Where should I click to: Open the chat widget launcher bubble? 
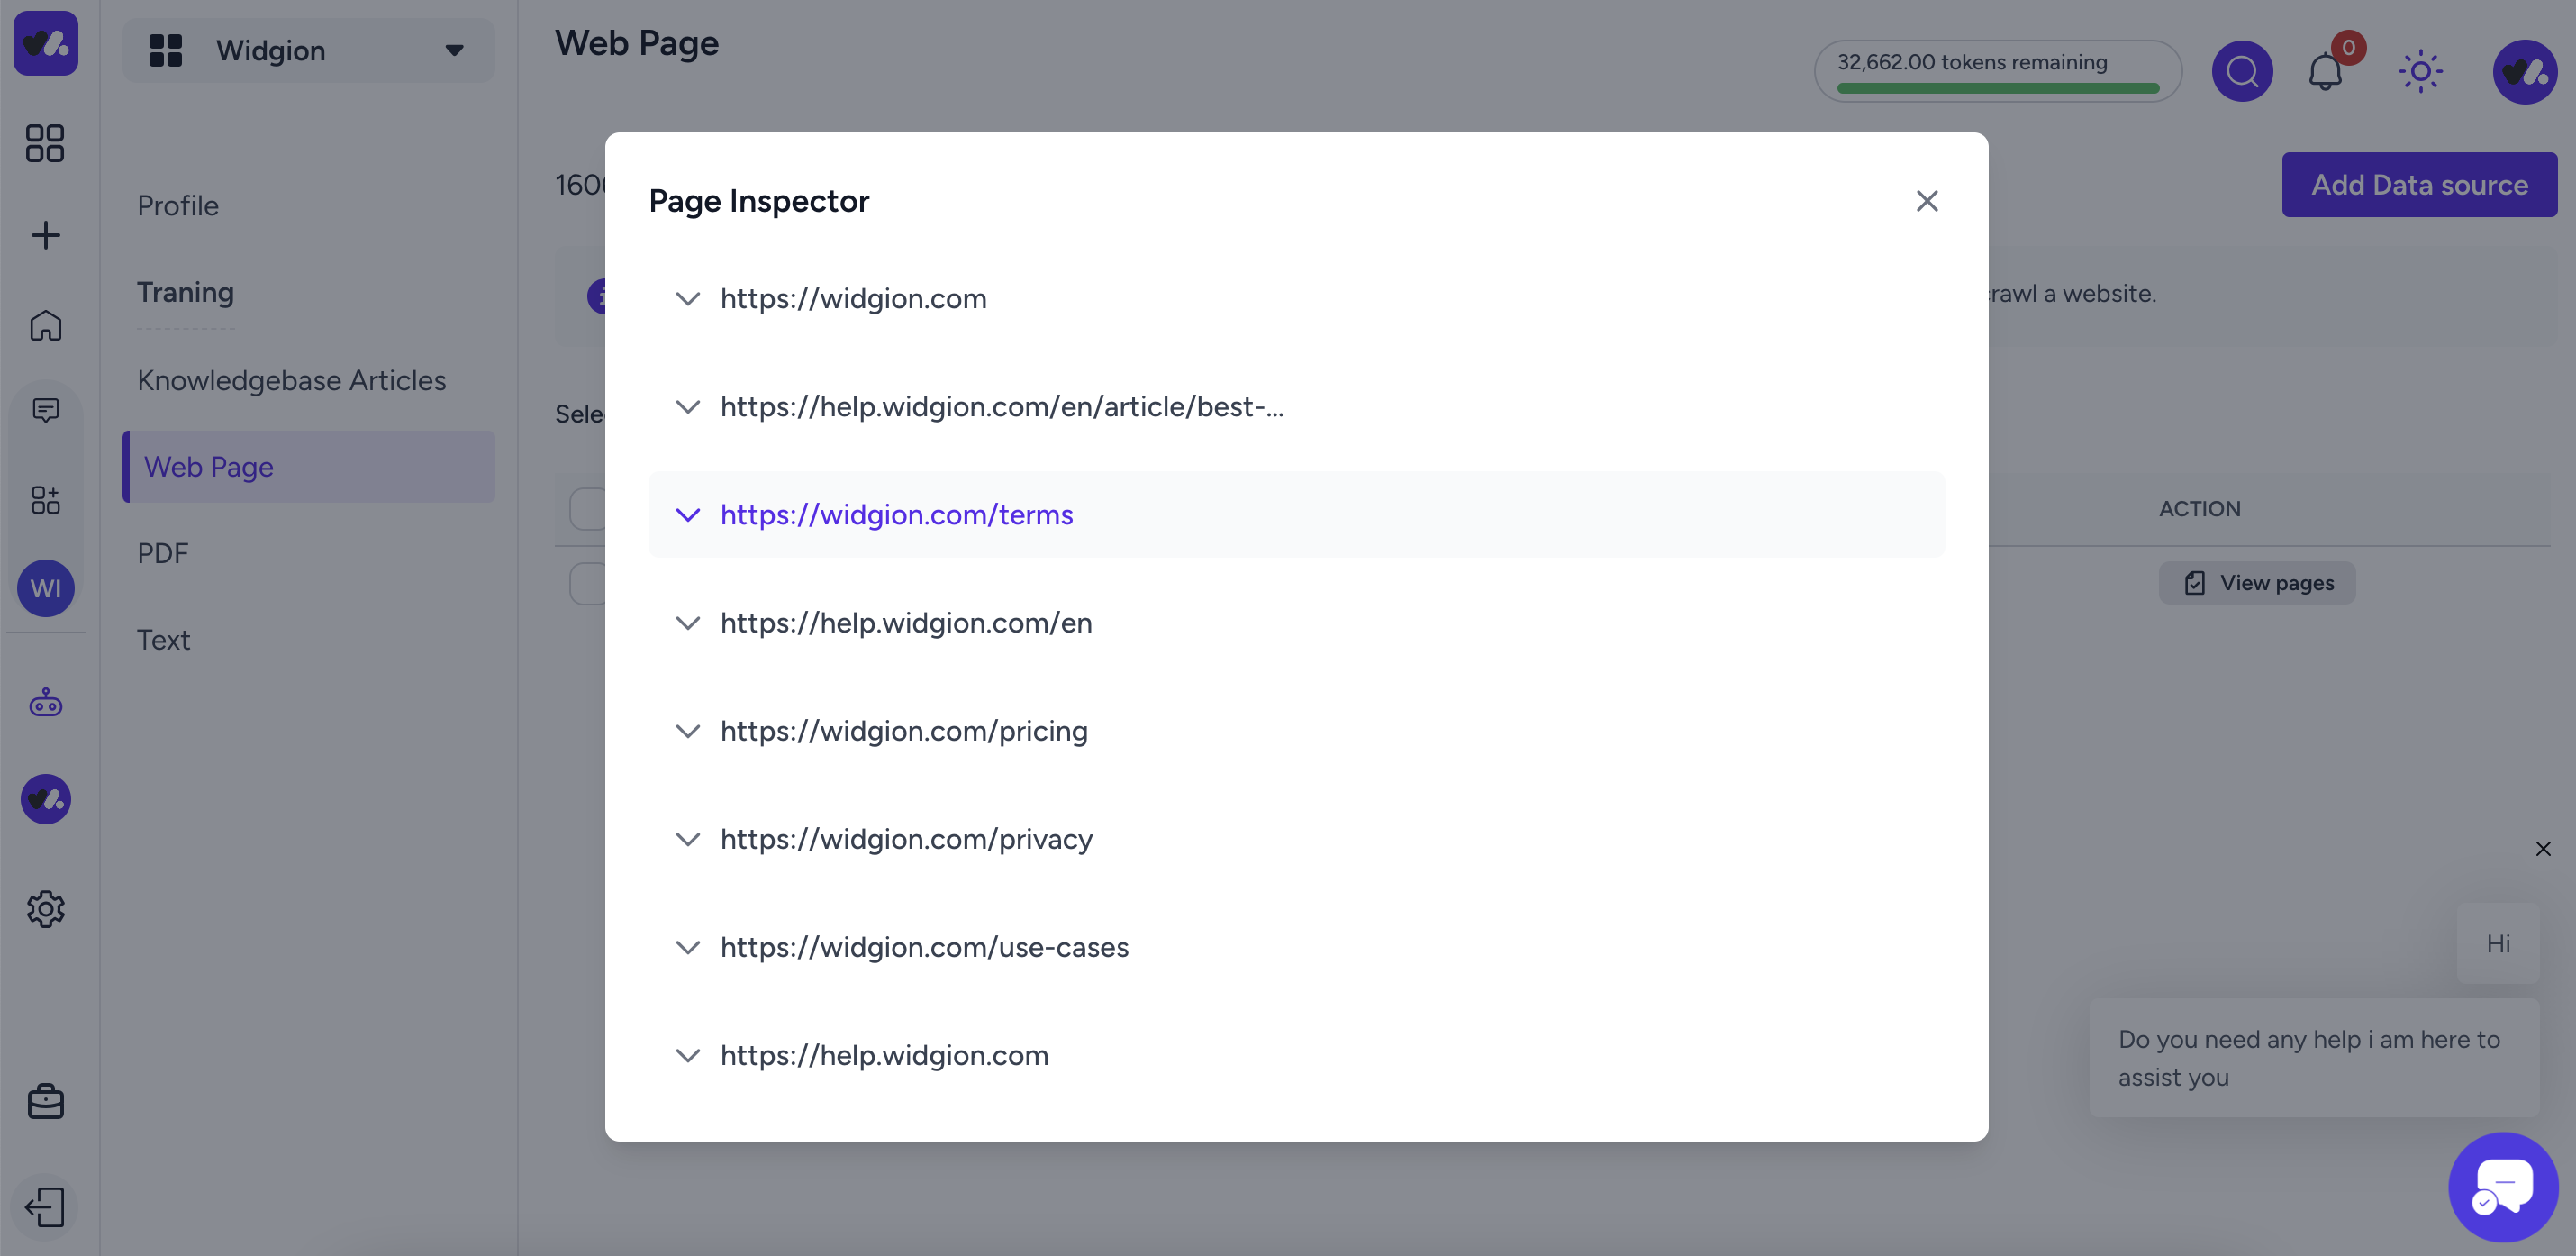click(2502, 1186)
